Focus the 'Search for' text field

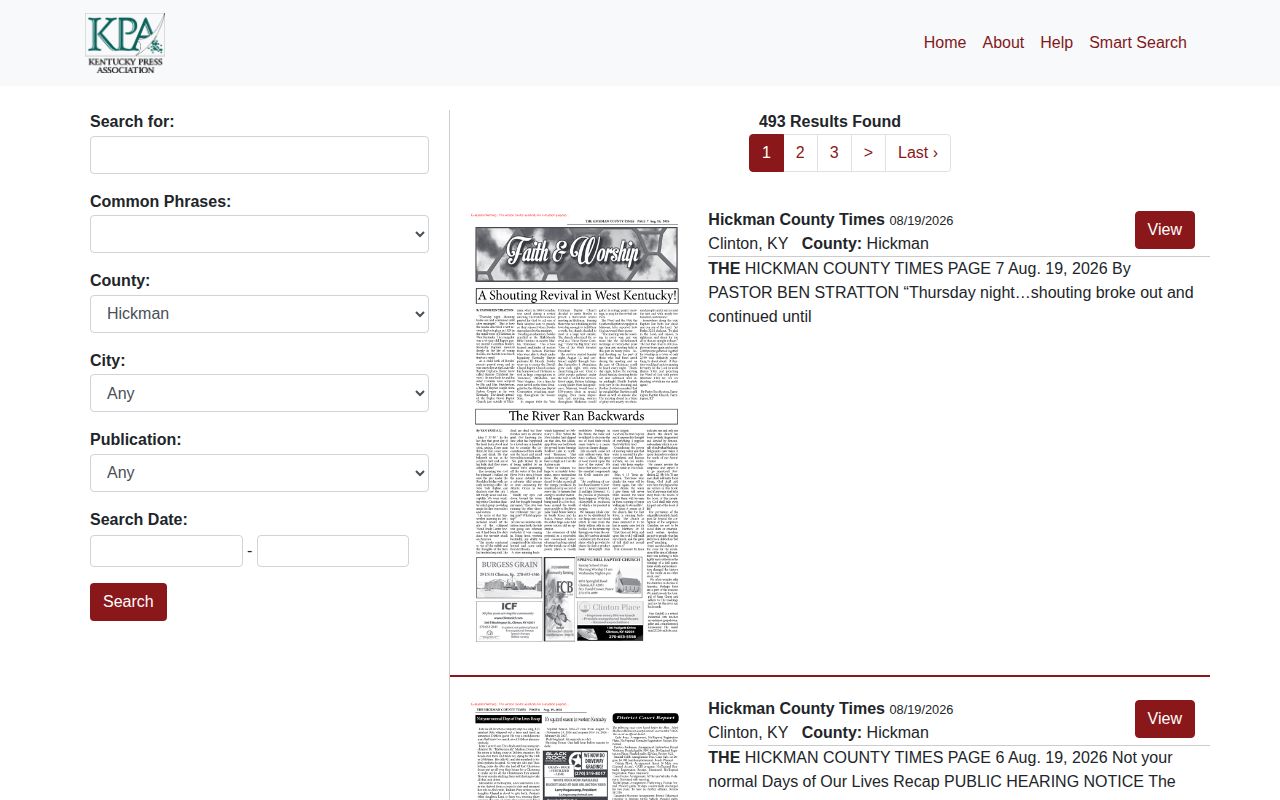(x=259, y=155)
